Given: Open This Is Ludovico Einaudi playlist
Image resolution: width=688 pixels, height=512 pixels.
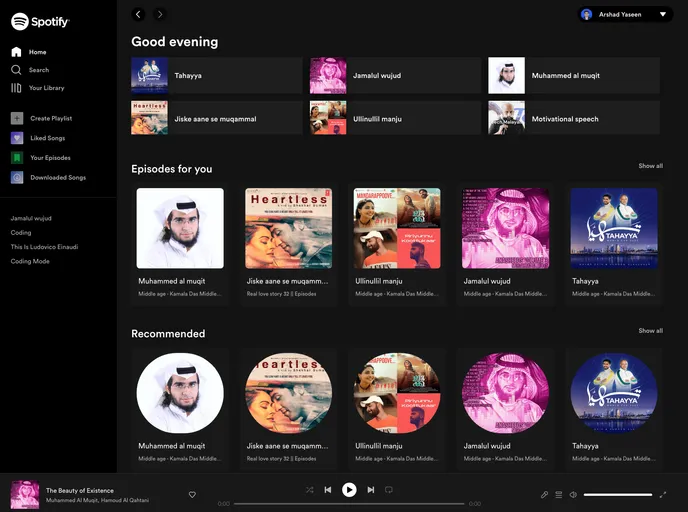Looking at the screenshot, I should 44,247.
